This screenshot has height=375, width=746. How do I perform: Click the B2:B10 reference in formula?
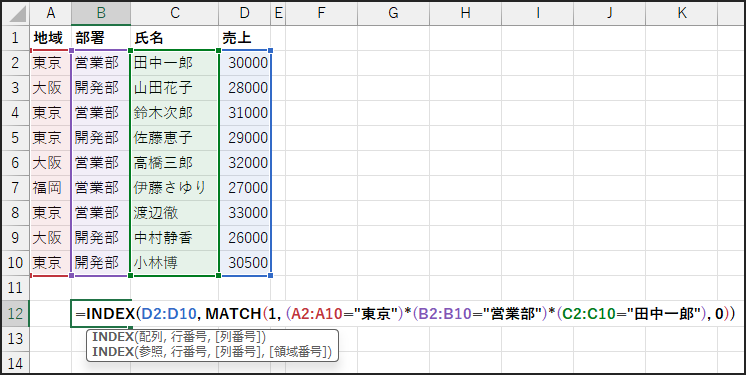pyautogui.click(x=444, y=314)
